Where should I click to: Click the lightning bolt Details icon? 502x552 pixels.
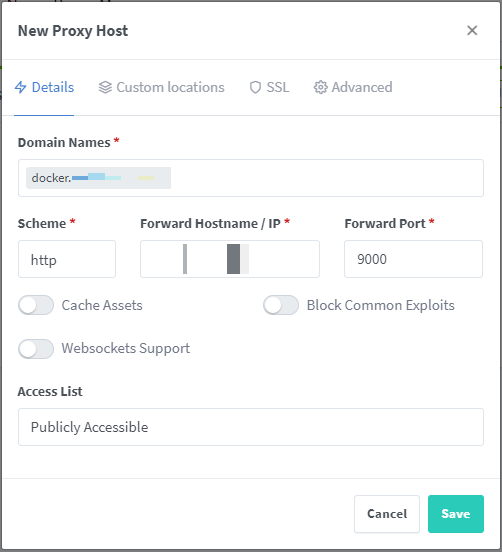tap(20, 87)
